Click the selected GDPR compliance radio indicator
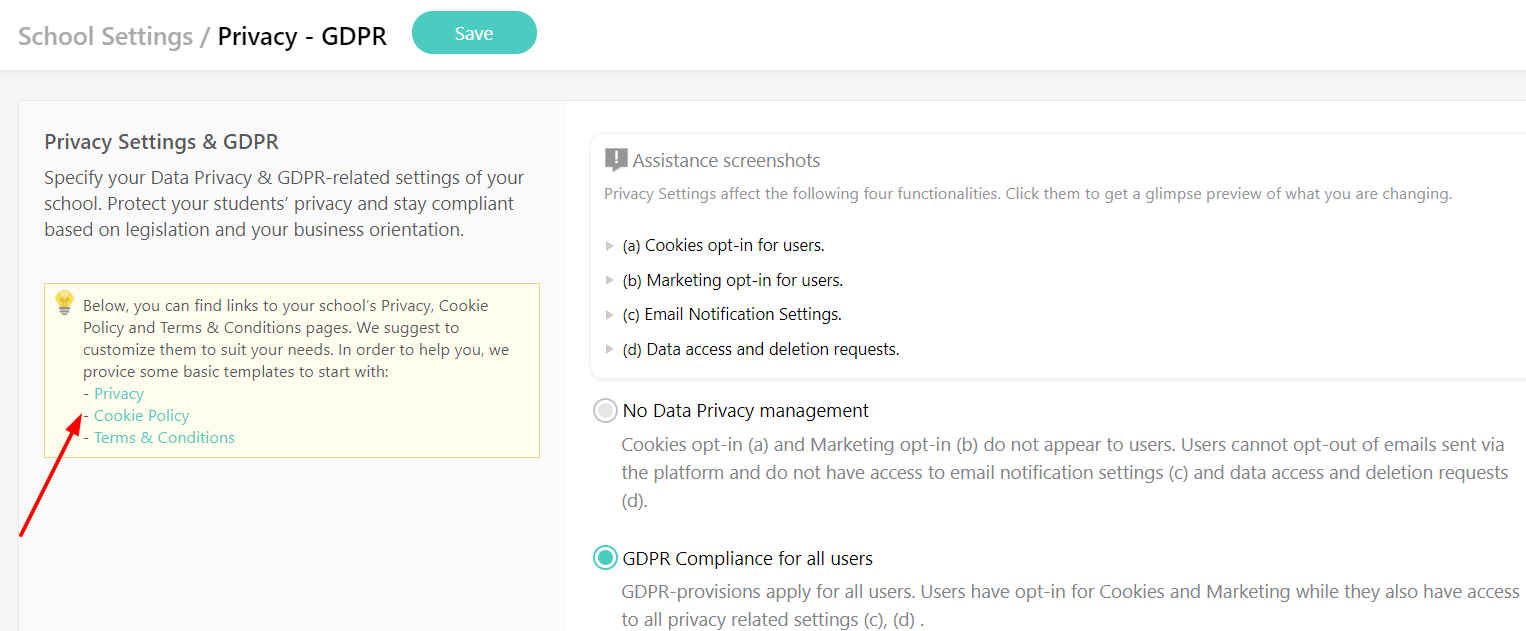The height and width of the screenshot is (631, 1526). pyautogui.click(x=605, y=558)
